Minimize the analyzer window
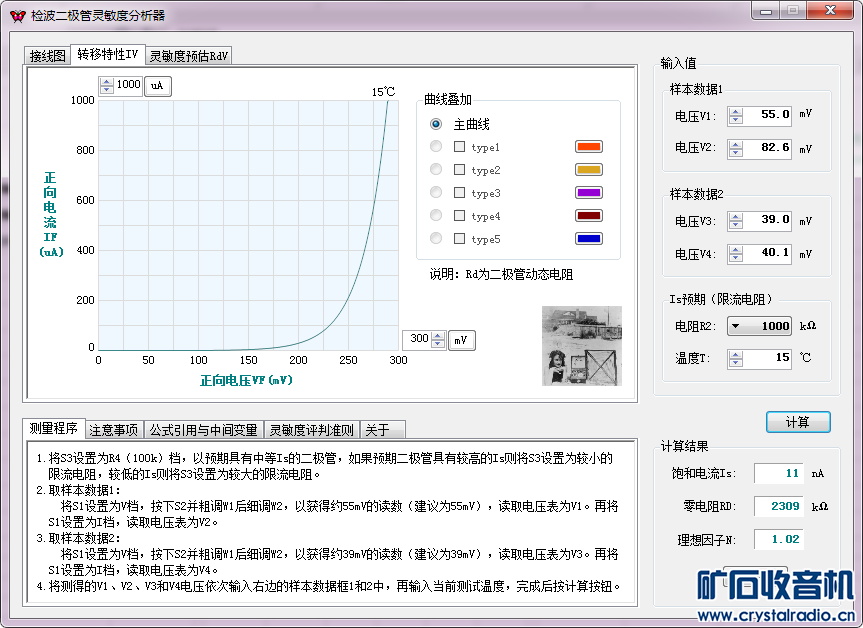863x628 pixels. [x=766, y=10]
